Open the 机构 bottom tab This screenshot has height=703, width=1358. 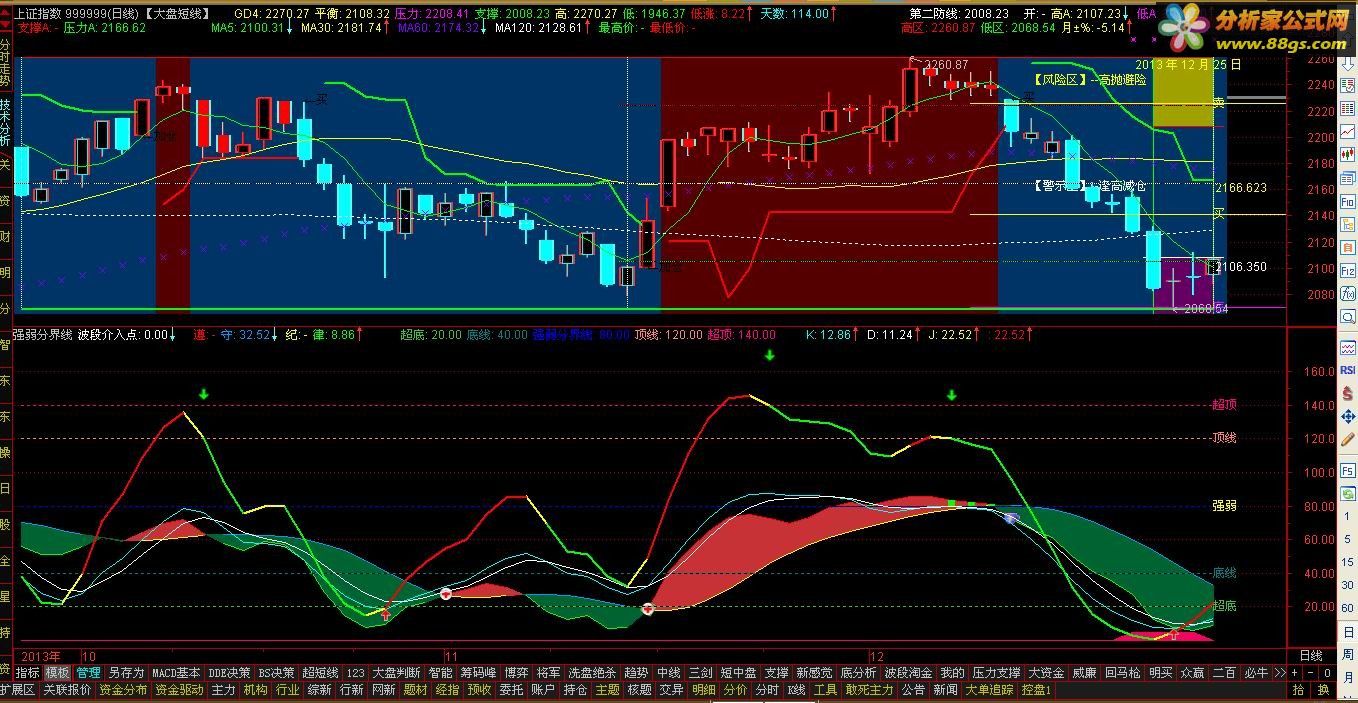pos(255,690)
